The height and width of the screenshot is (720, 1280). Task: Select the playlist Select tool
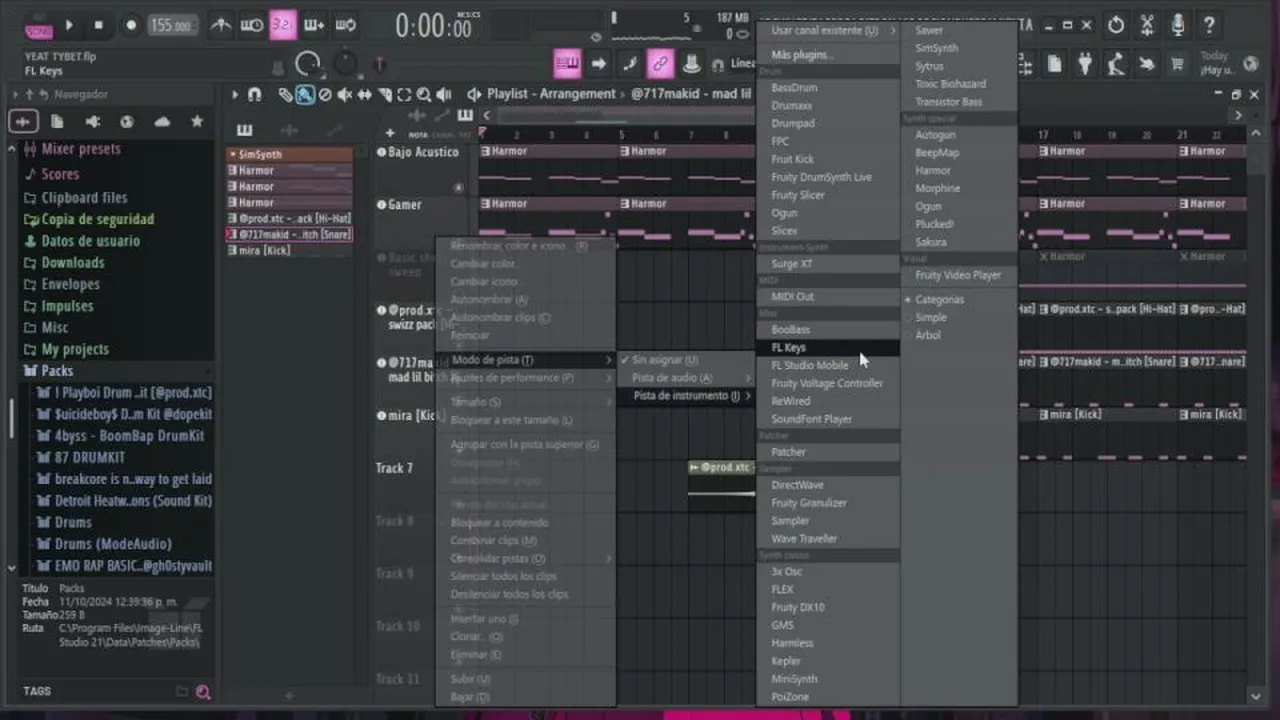[x=404, y=95]
